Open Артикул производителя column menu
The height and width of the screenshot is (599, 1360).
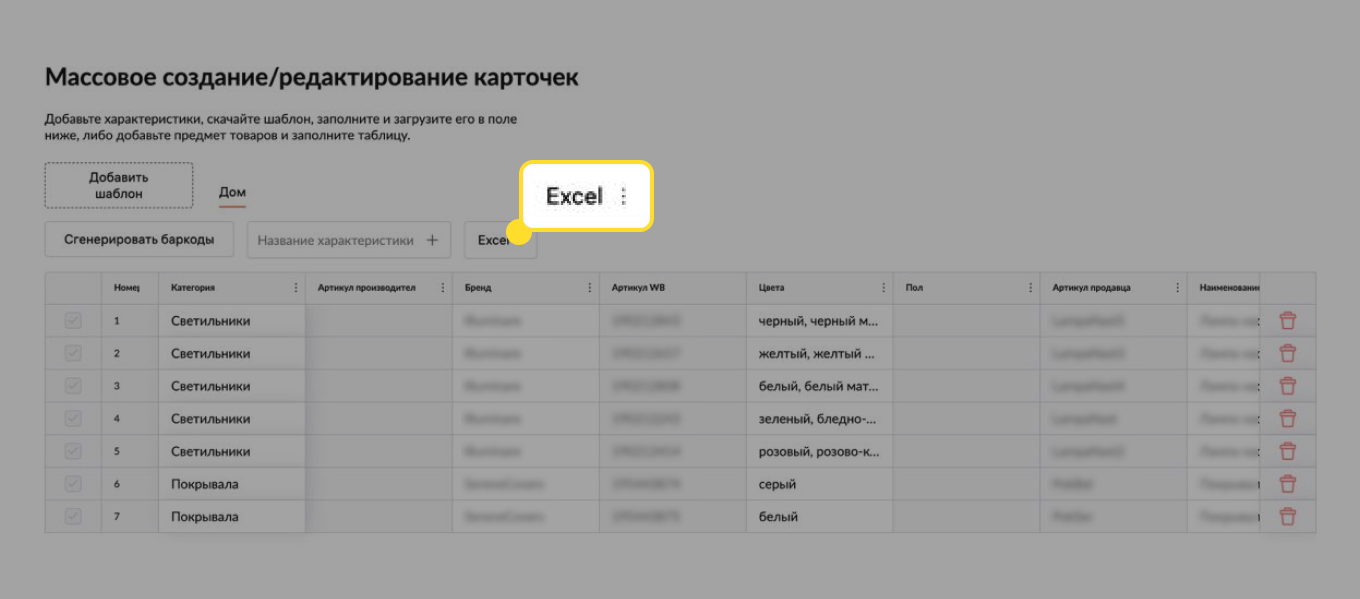pyautogui.click(x=441, y=287)
